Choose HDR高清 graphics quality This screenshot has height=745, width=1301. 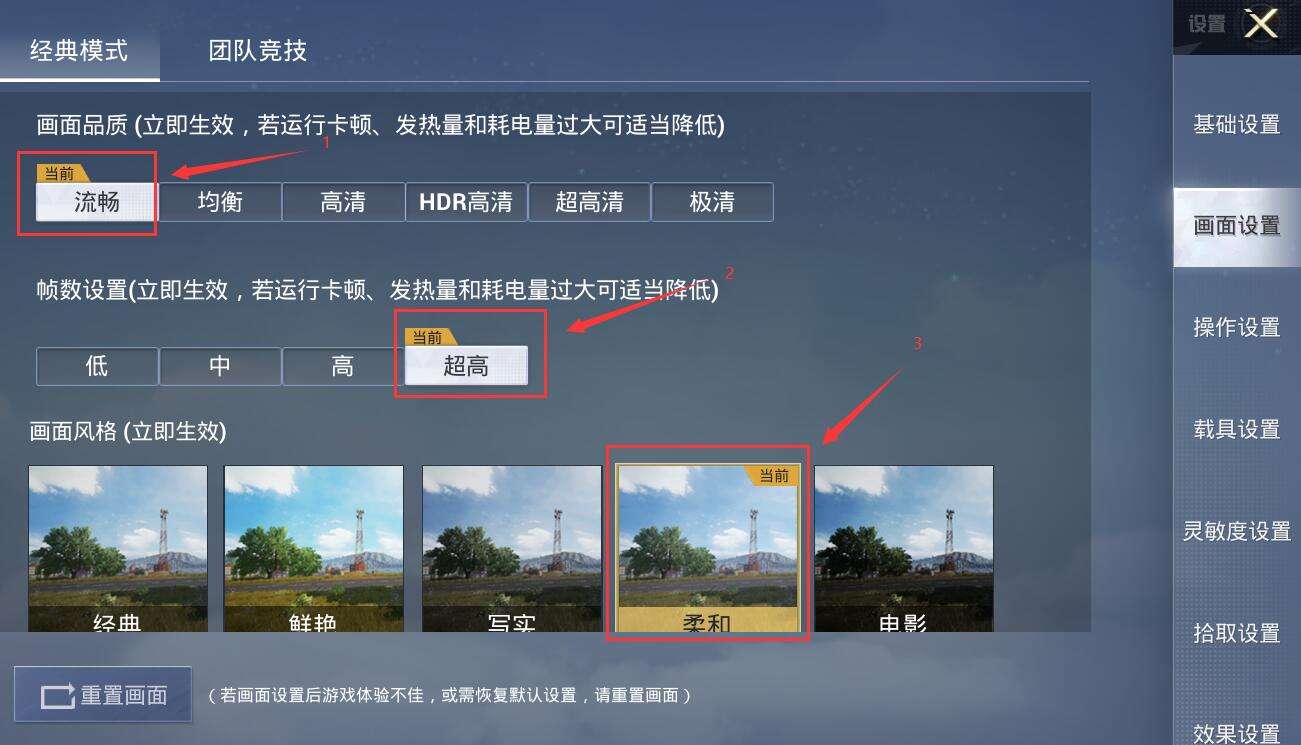point(466,202)
